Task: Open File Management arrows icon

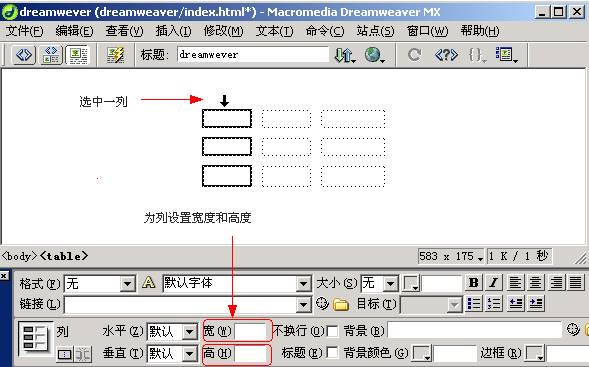Action: [344, 55]
